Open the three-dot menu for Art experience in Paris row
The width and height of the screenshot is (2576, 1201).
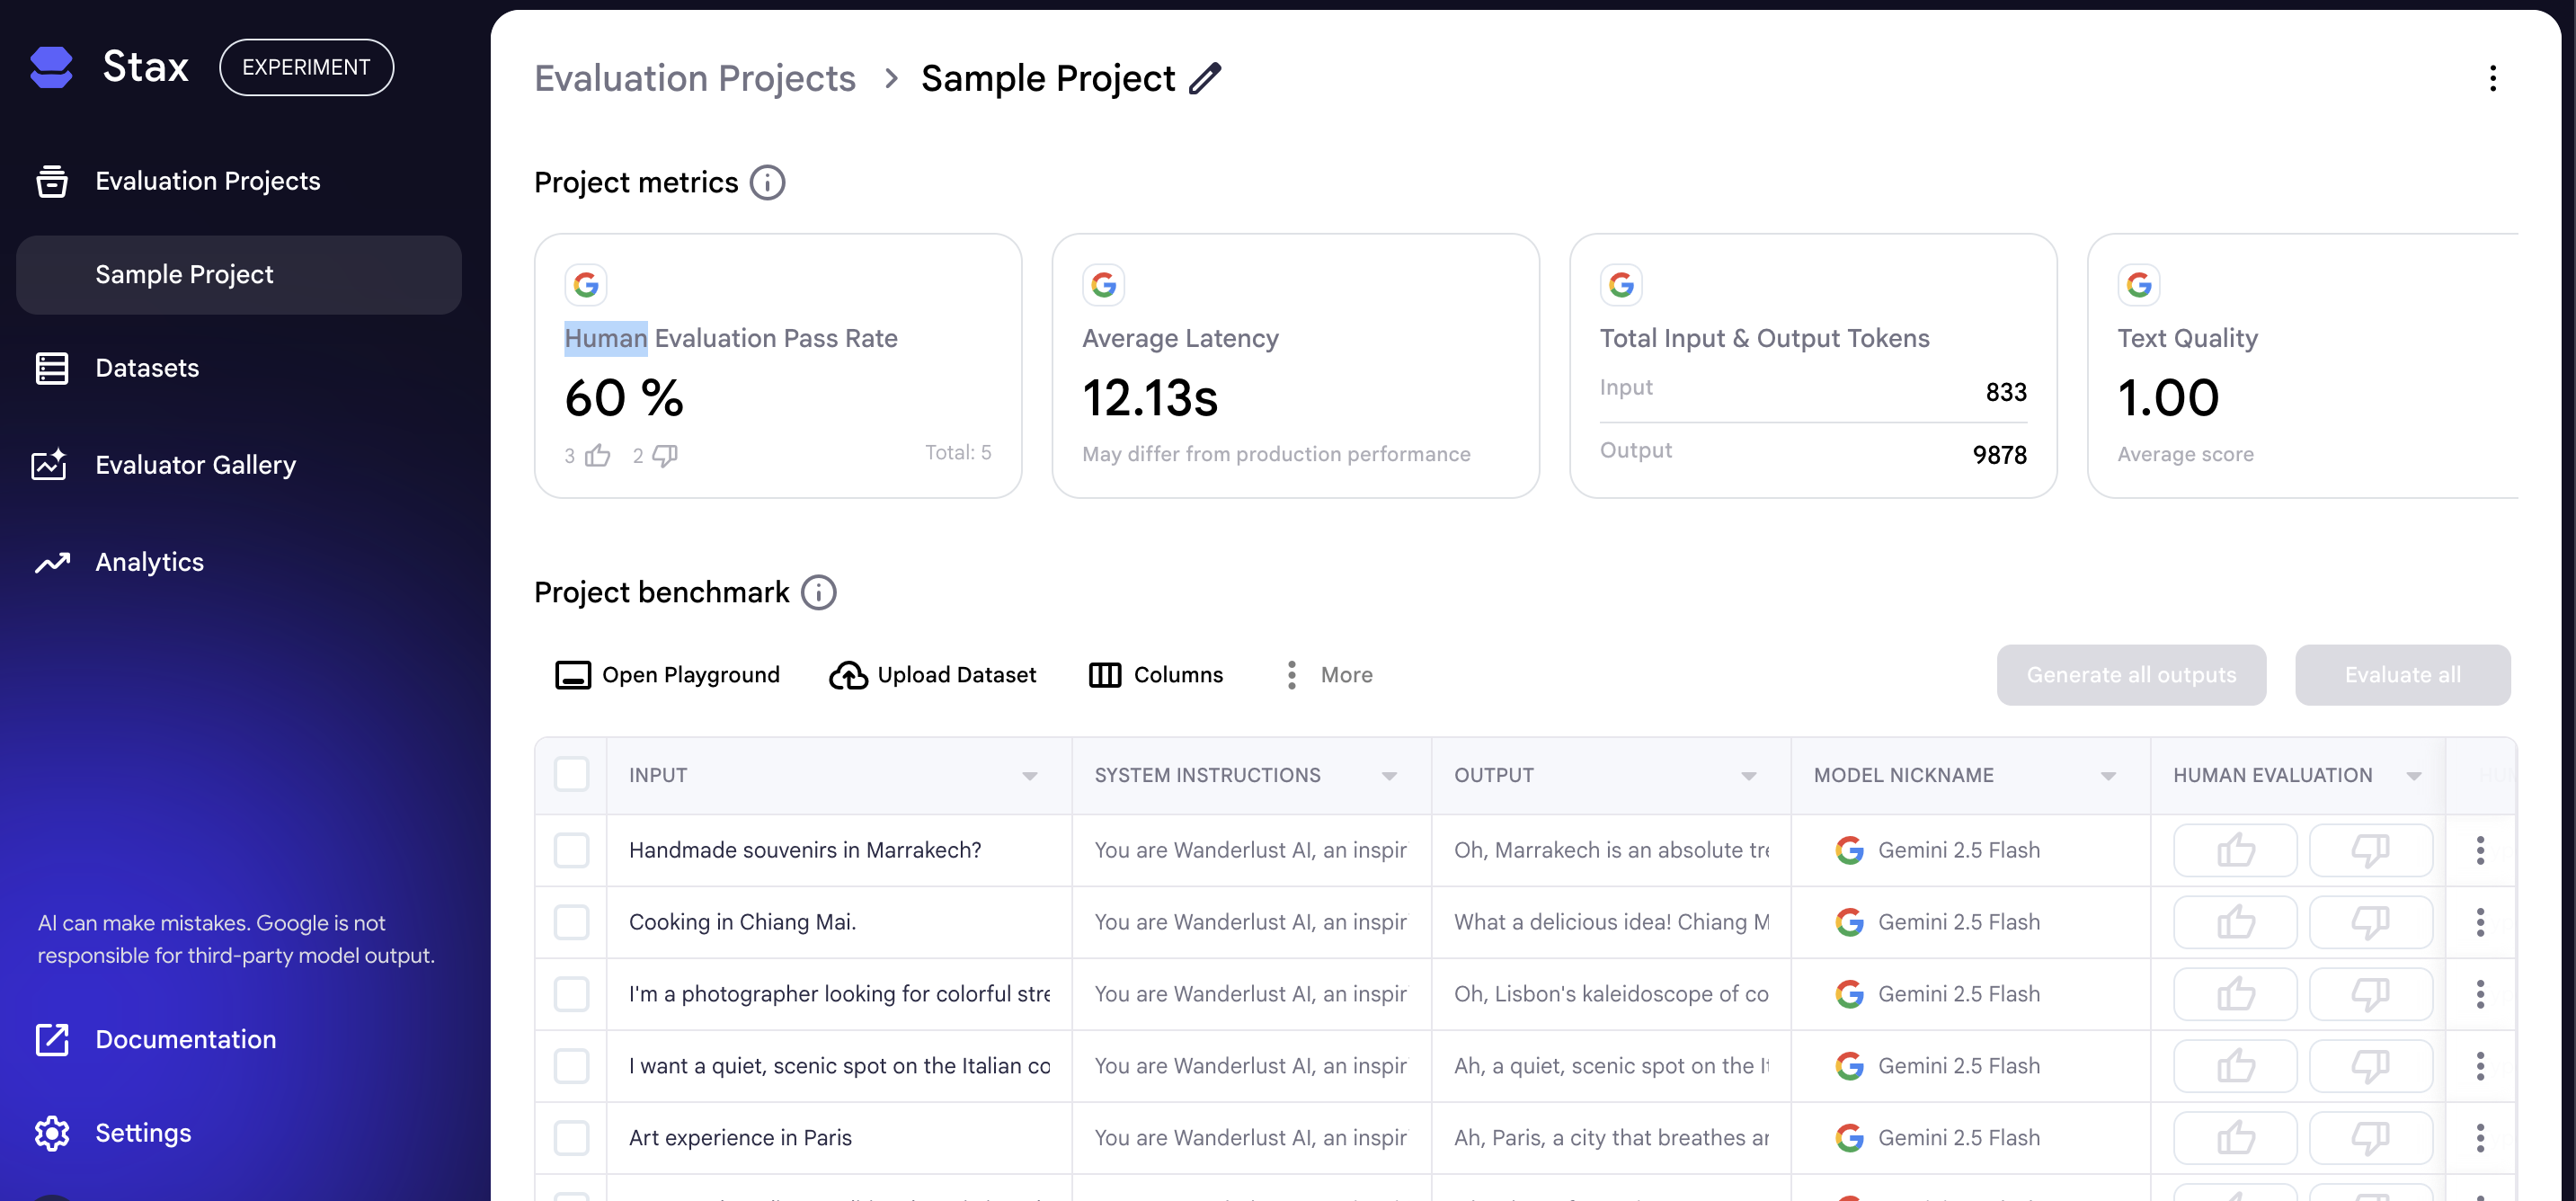[2479, 1137]
